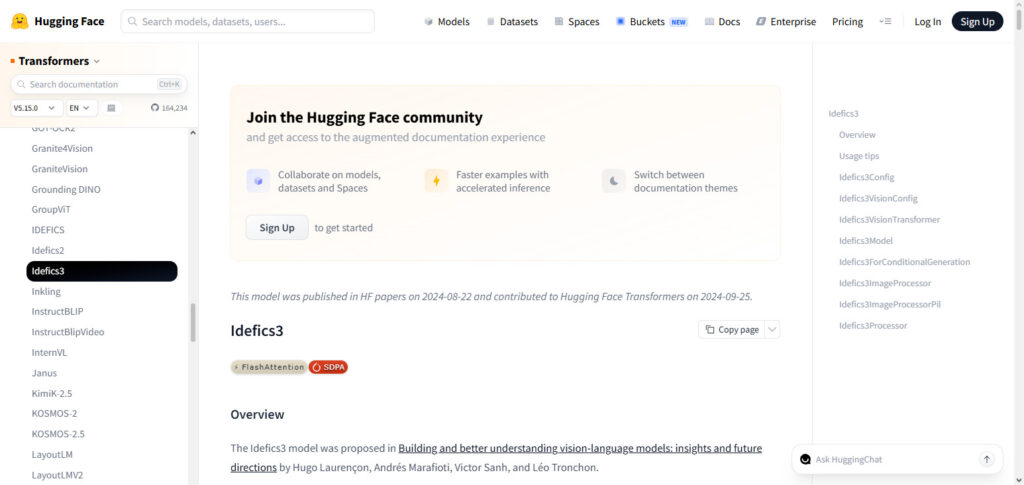
Task: Click the Datasets icon in navbar
Action: coord(490,22)
